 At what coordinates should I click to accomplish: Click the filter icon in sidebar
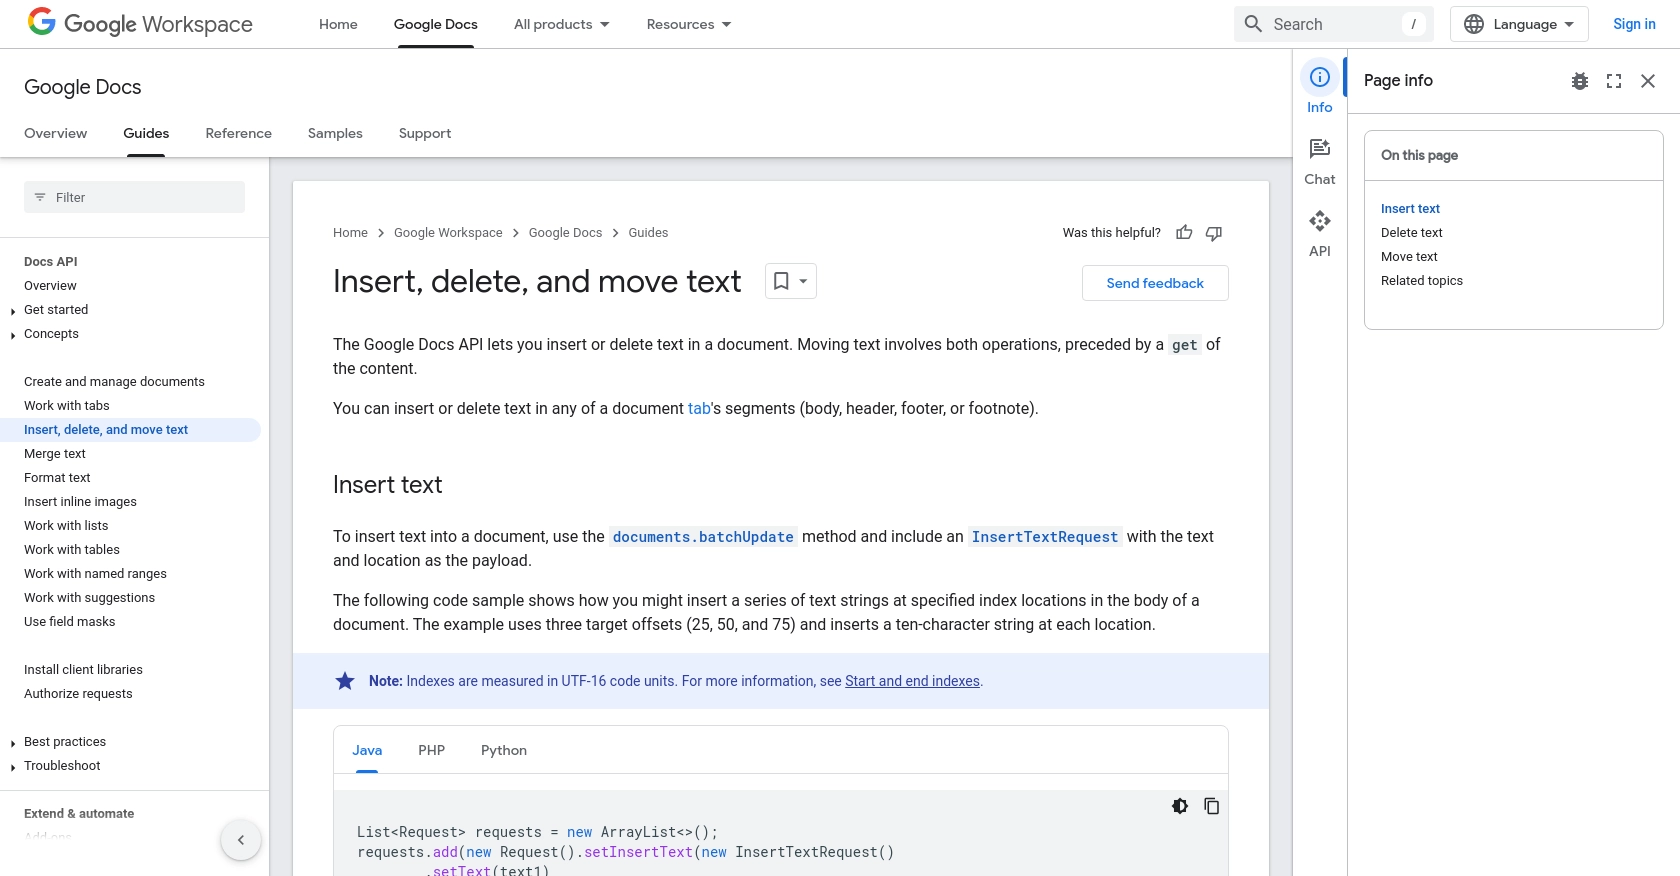click(x=40, y=197)
